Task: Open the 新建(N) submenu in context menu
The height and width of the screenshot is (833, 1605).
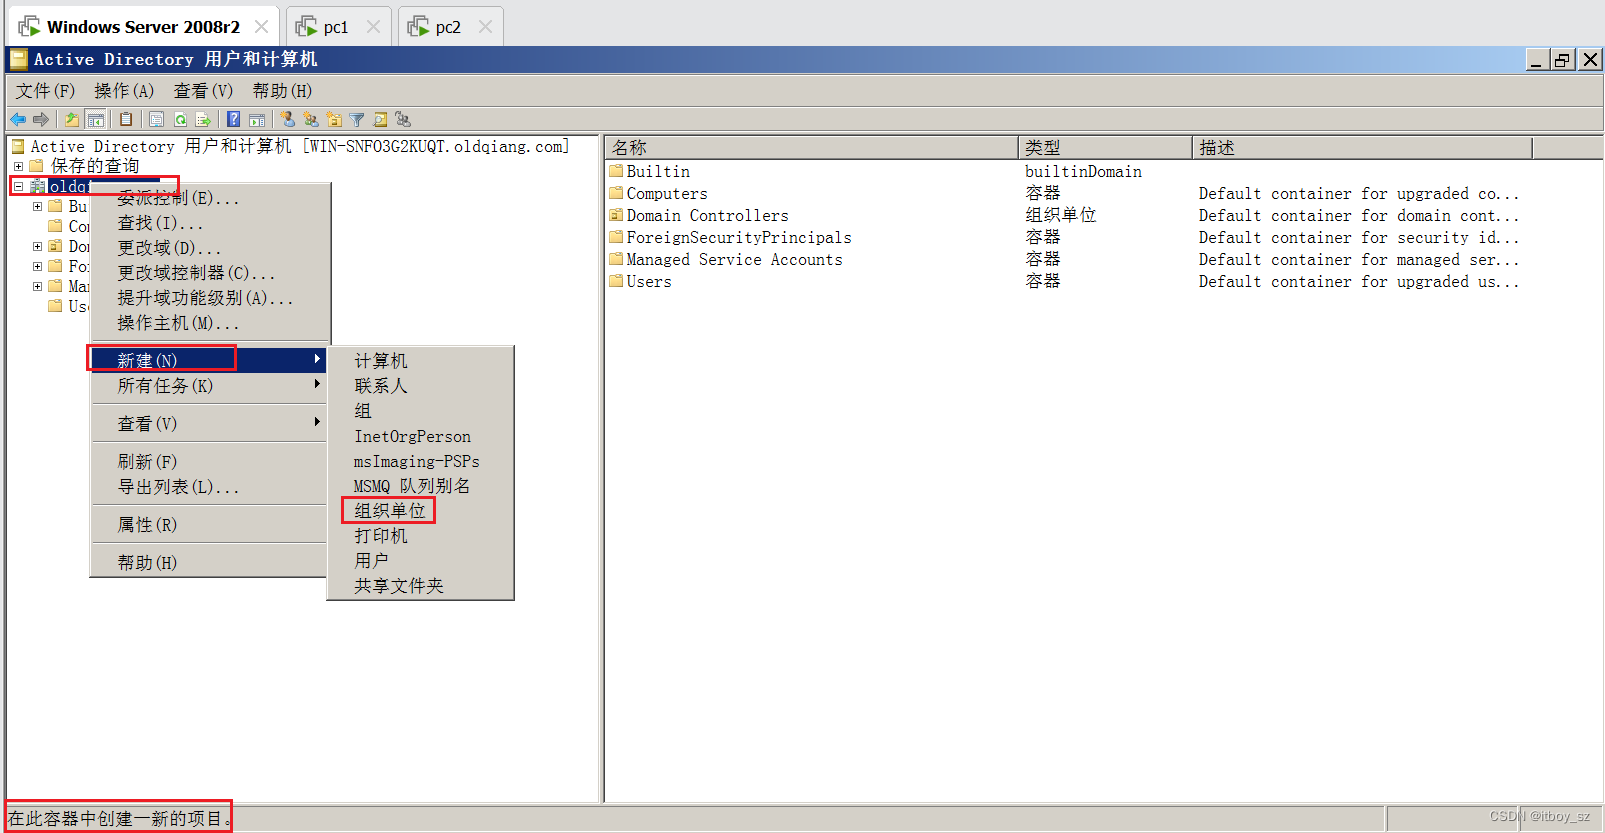Action: [x=208, y=360]
